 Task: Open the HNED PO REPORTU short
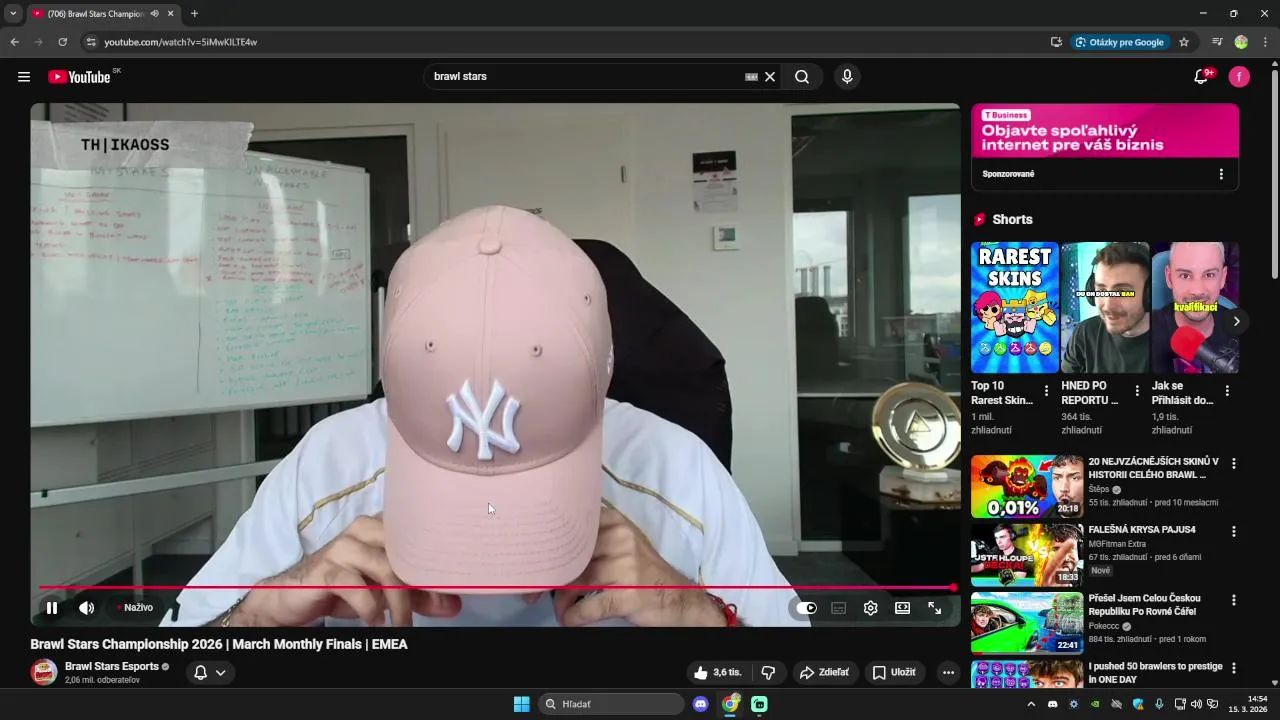pyautogui.click(x=1105, y=308)
